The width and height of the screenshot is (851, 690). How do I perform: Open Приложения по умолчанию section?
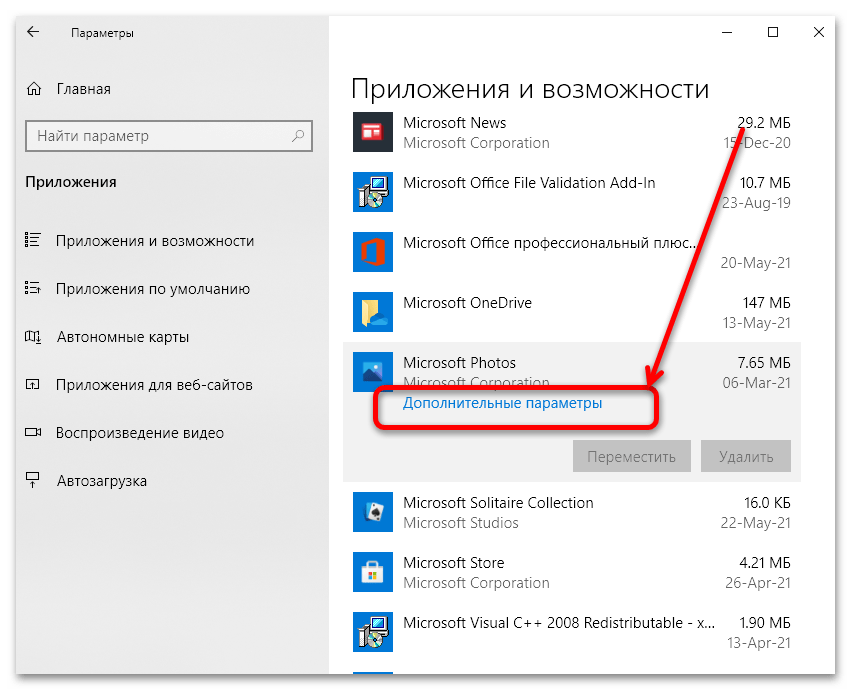[153, 289]
